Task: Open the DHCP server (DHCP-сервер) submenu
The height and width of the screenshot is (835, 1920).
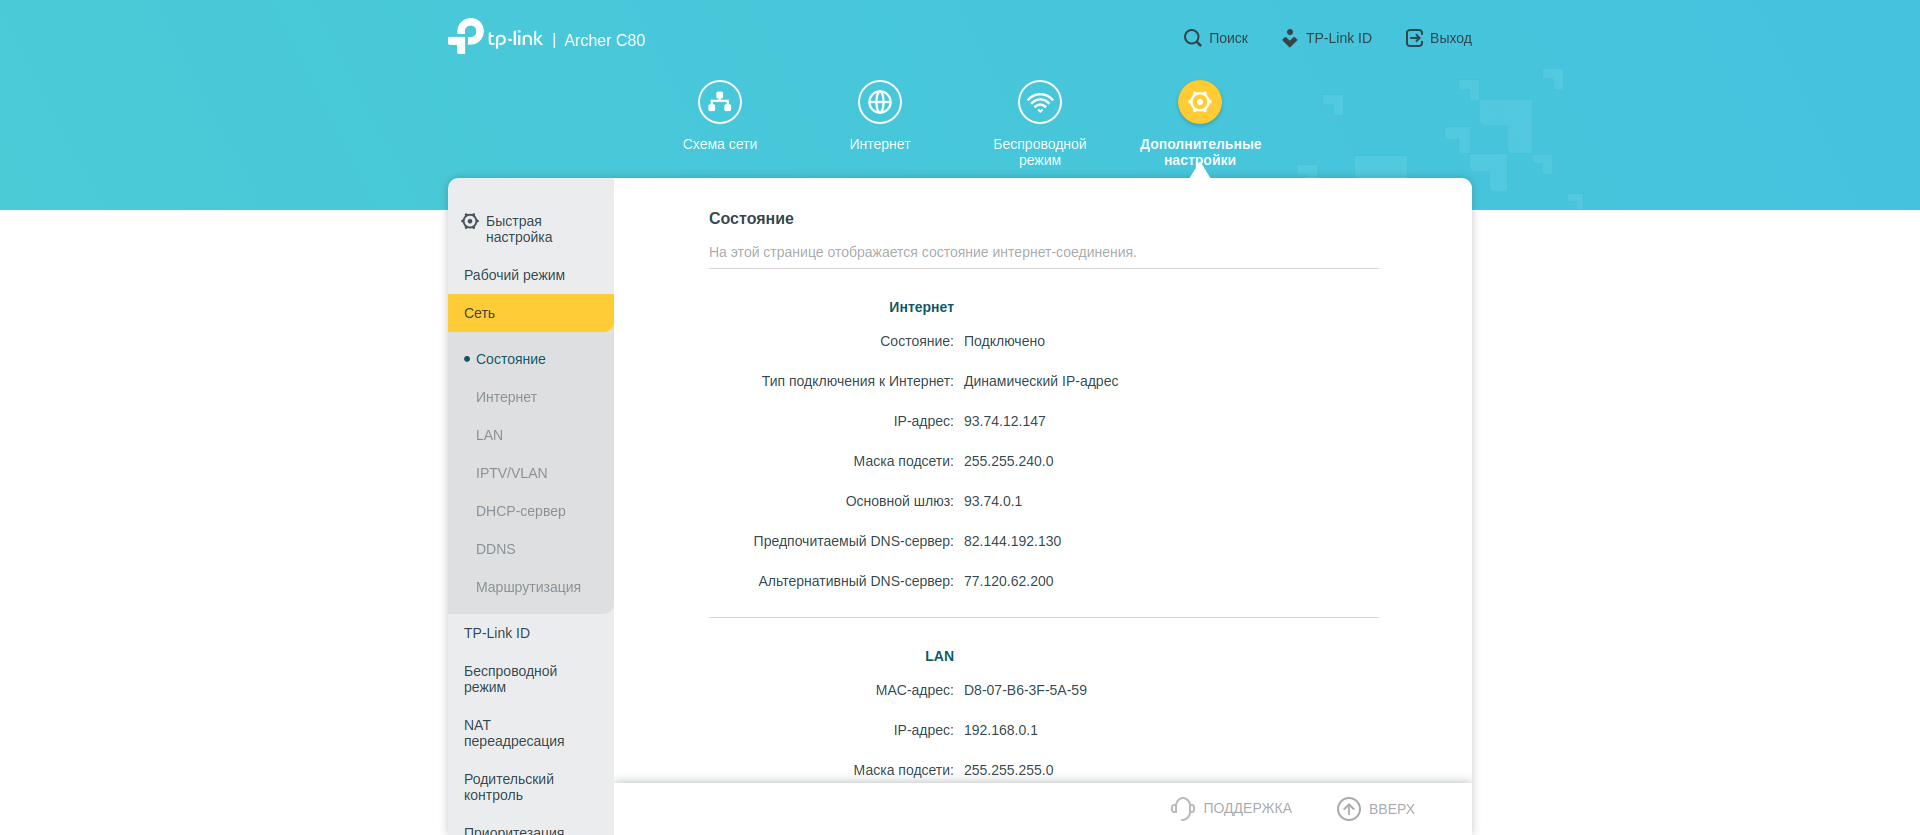Action: tap(520, 511)
